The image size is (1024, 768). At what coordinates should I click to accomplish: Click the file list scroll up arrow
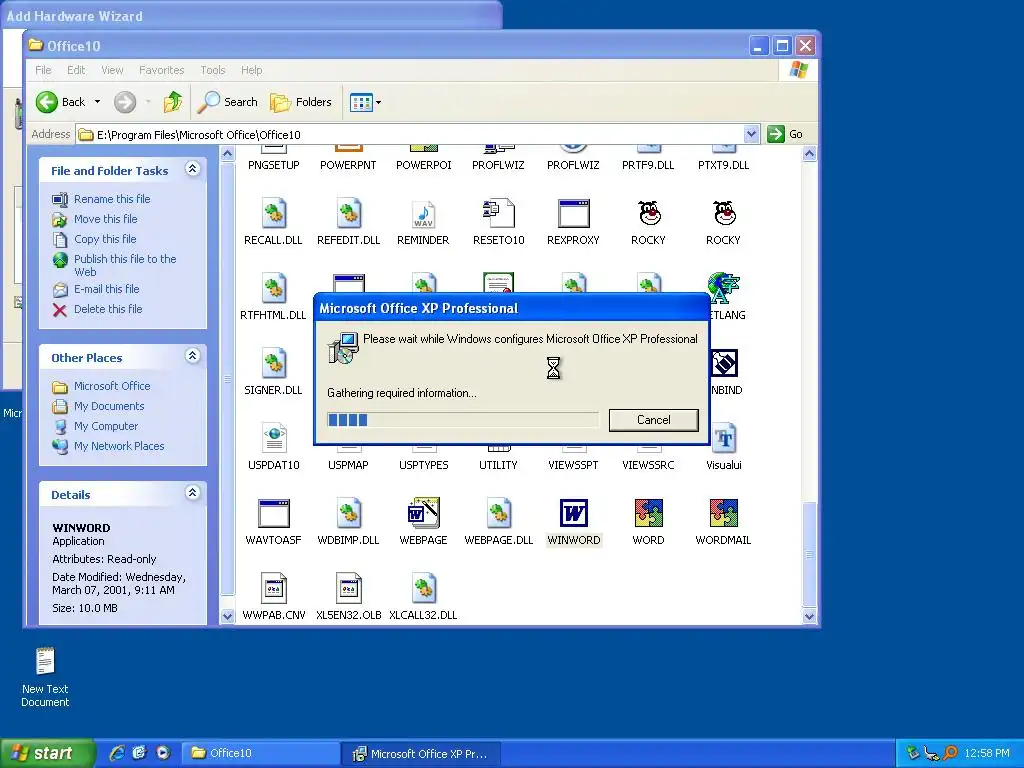[x=809, y=154]
